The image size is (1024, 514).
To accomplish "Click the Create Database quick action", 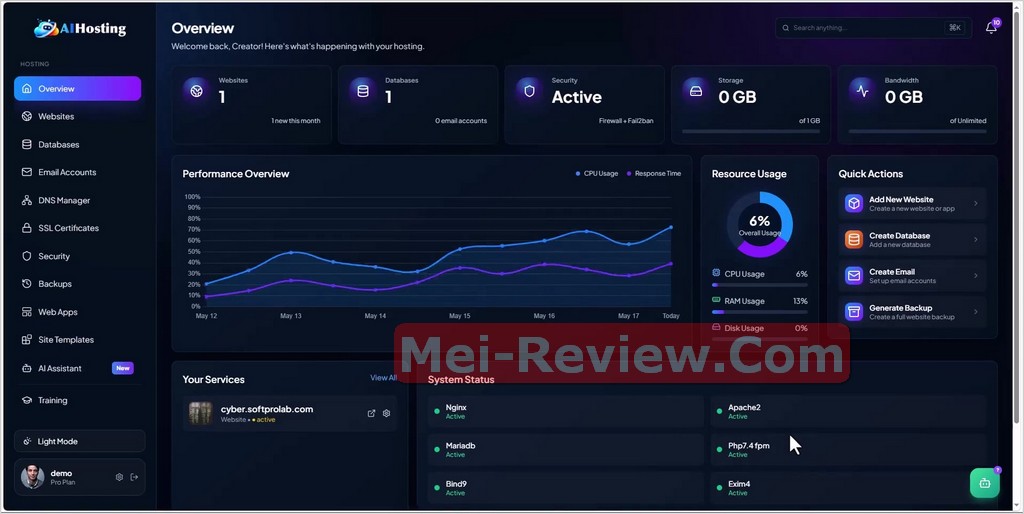I will (912, 240).
